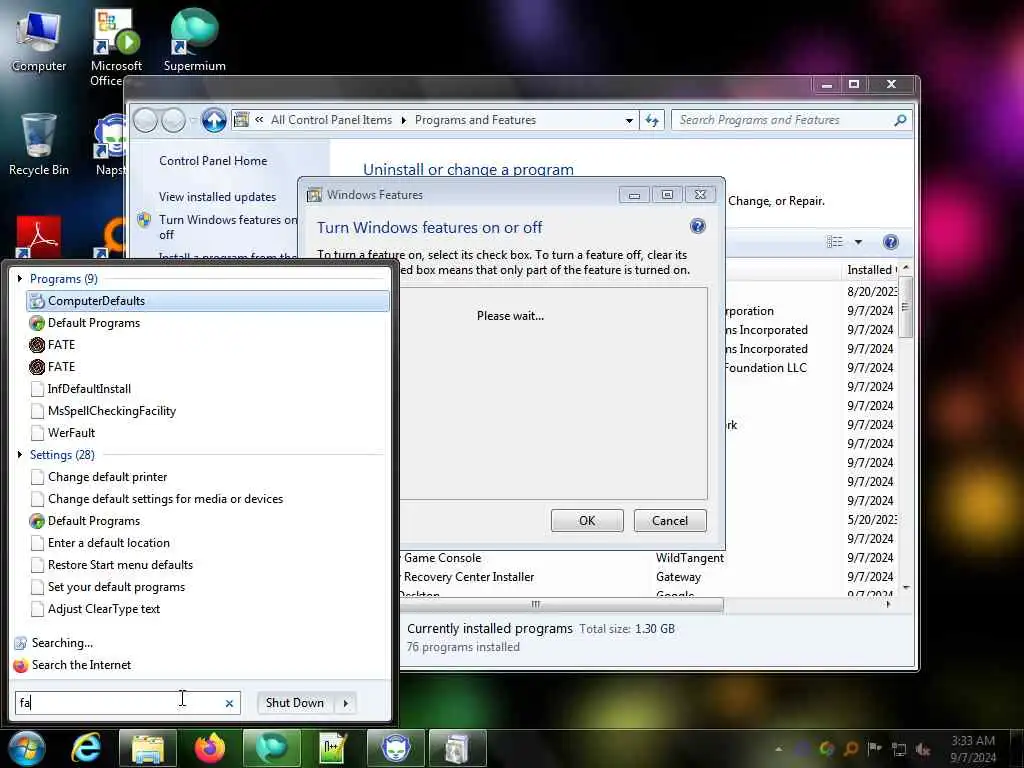
Task: Open the Recycle Bin icon
Action: tap(39, 144)
